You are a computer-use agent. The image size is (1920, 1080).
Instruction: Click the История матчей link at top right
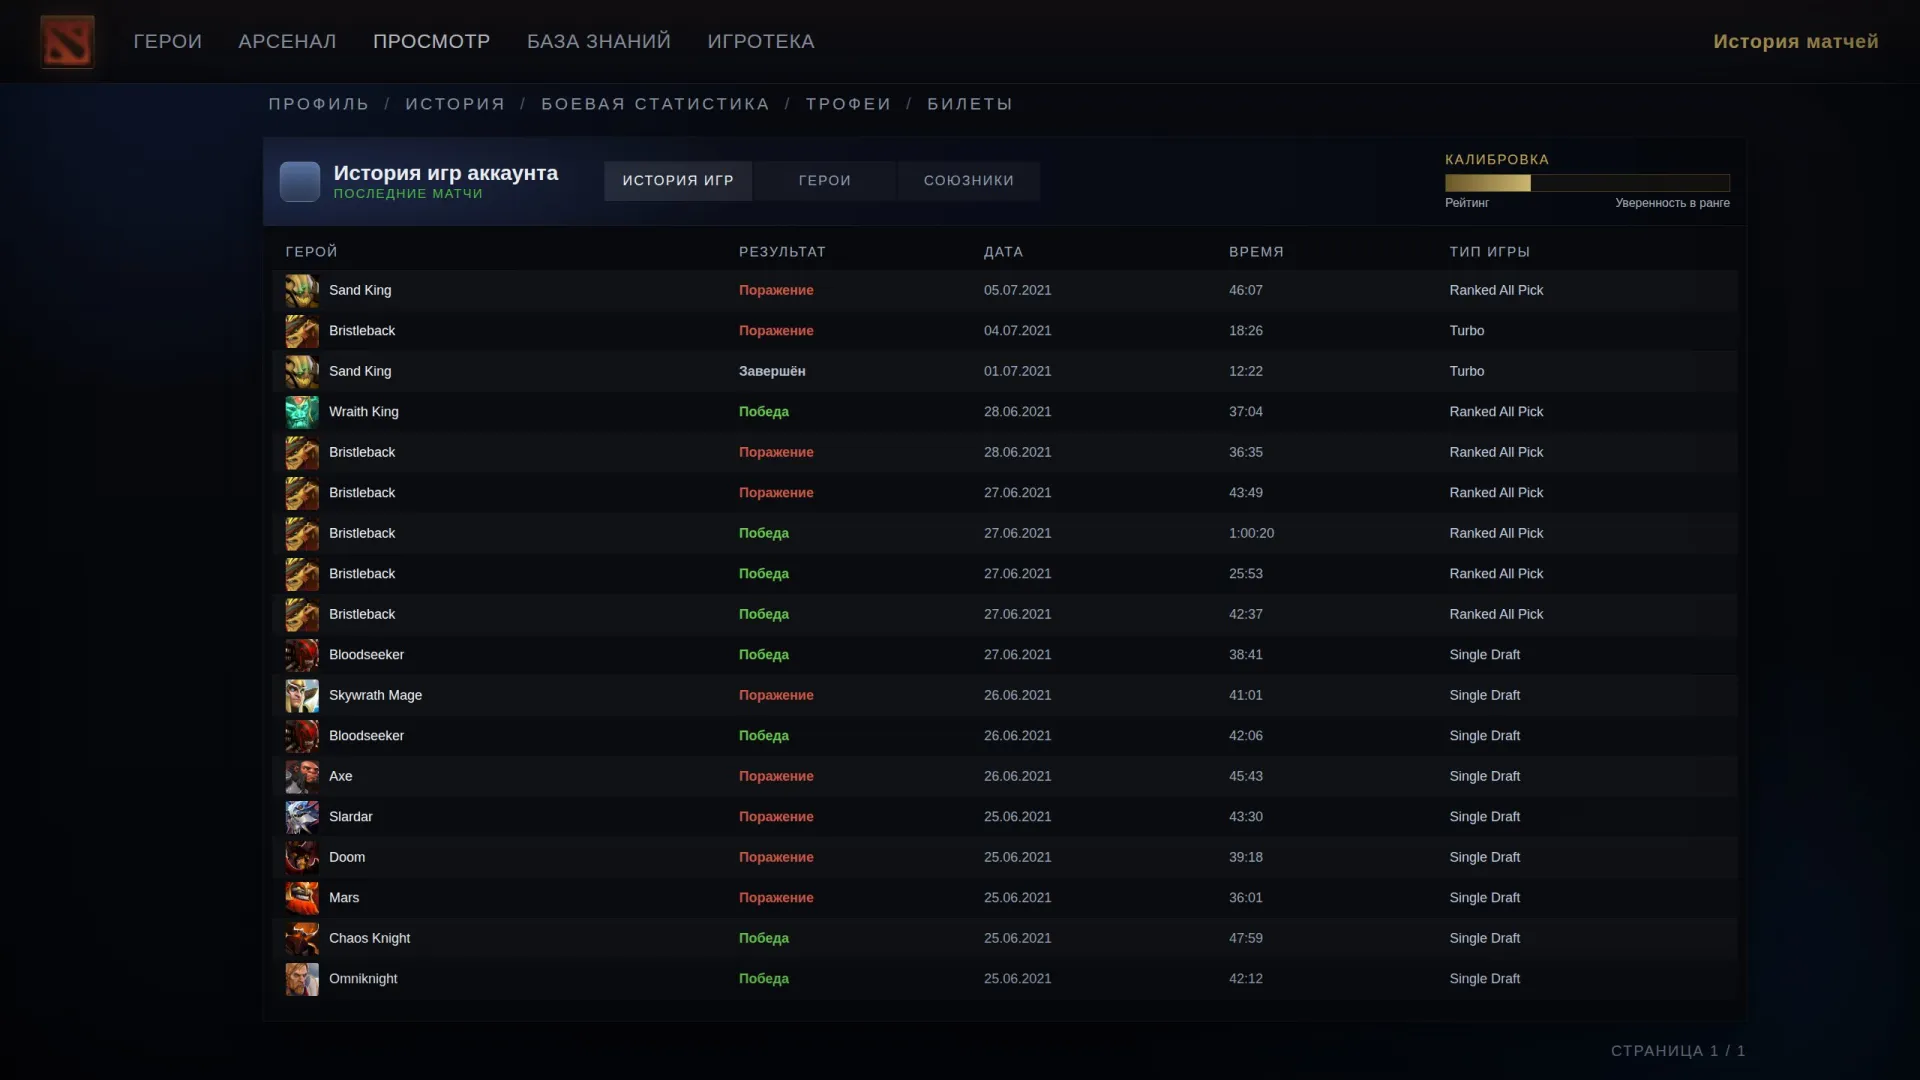coord(1796,41)
